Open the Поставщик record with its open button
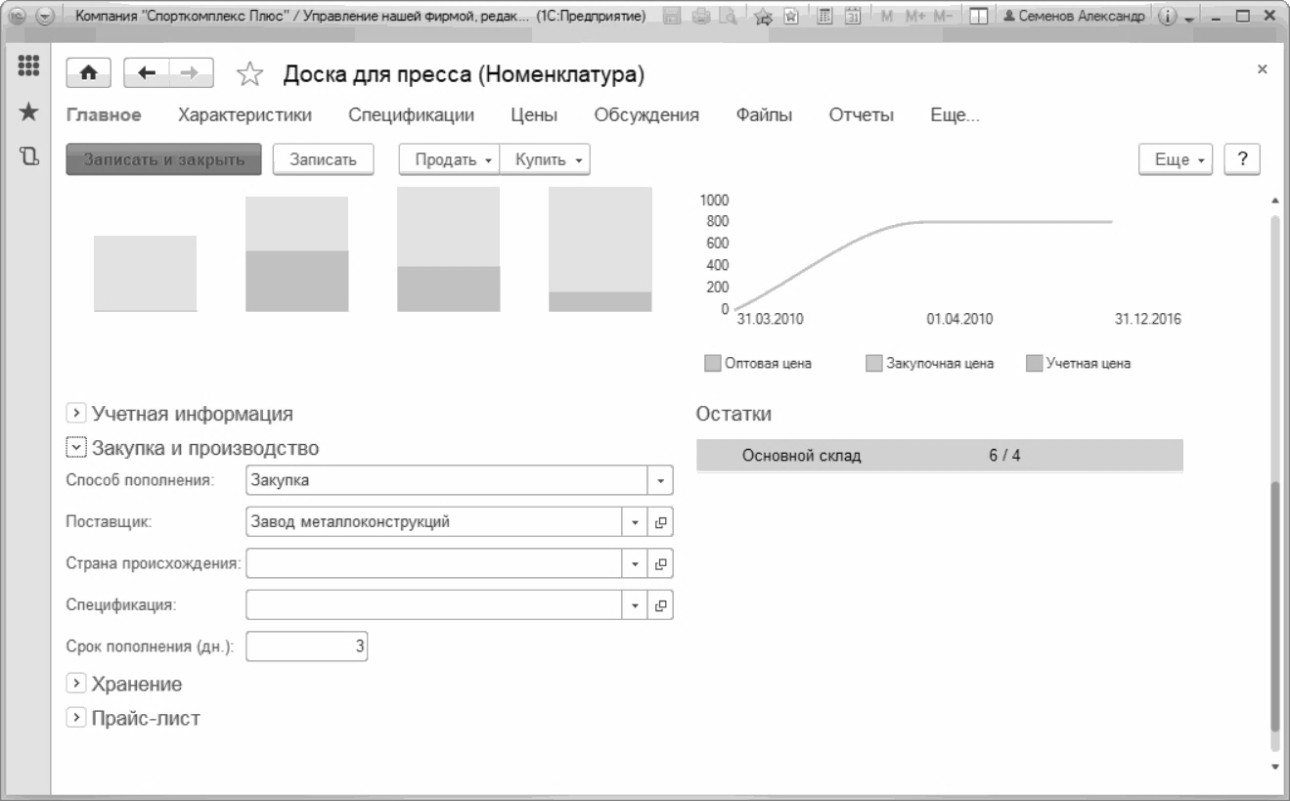This screenshot has height=801, width=1290. [x=661, y=521]
